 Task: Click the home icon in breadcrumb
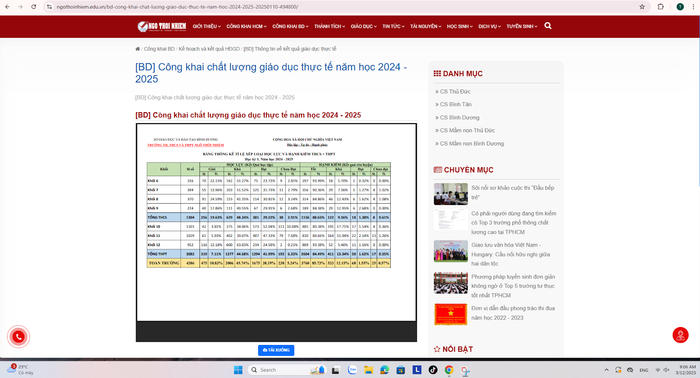pos(138,49)
